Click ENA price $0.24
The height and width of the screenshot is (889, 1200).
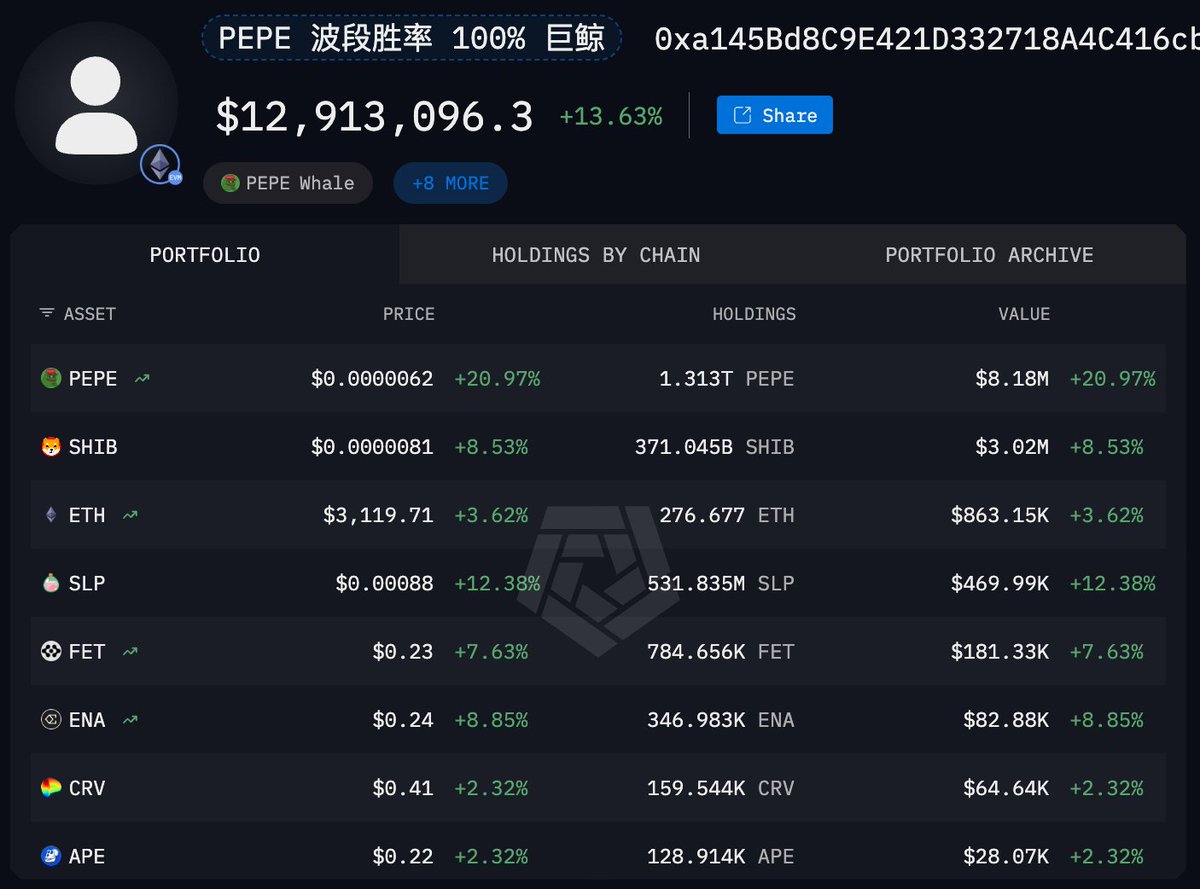pos(403,720)
